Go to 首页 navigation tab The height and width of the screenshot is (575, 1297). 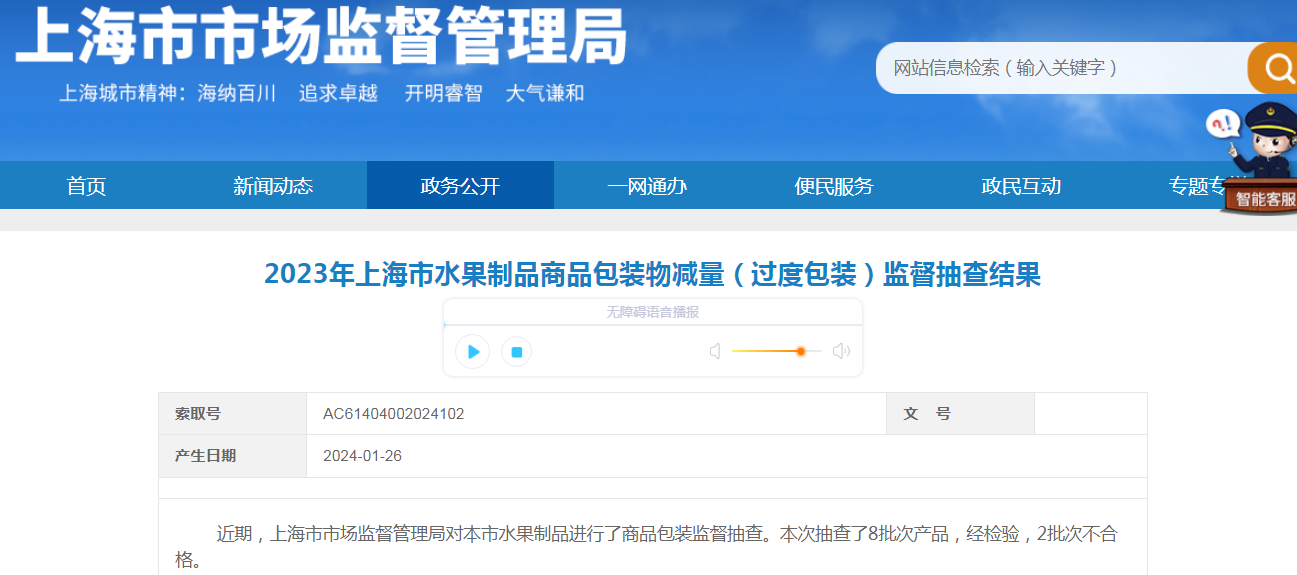87,185
